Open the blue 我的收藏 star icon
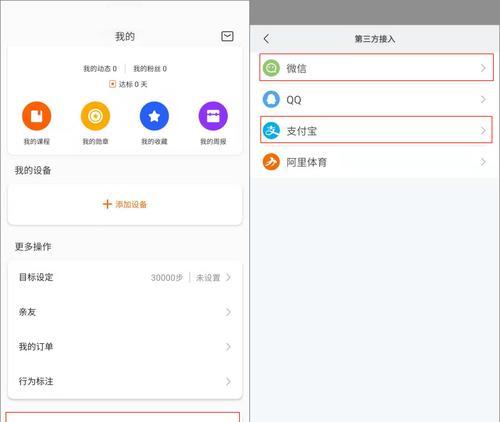This screenshot has height=422, width=500. [154, 116]
